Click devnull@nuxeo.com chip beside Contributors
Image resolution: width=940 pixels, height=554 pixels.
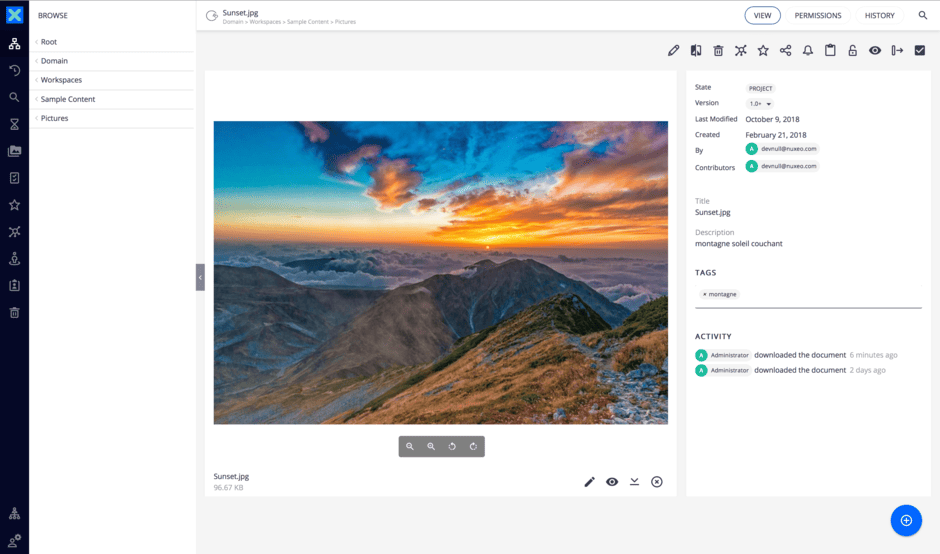coord(782,166)
